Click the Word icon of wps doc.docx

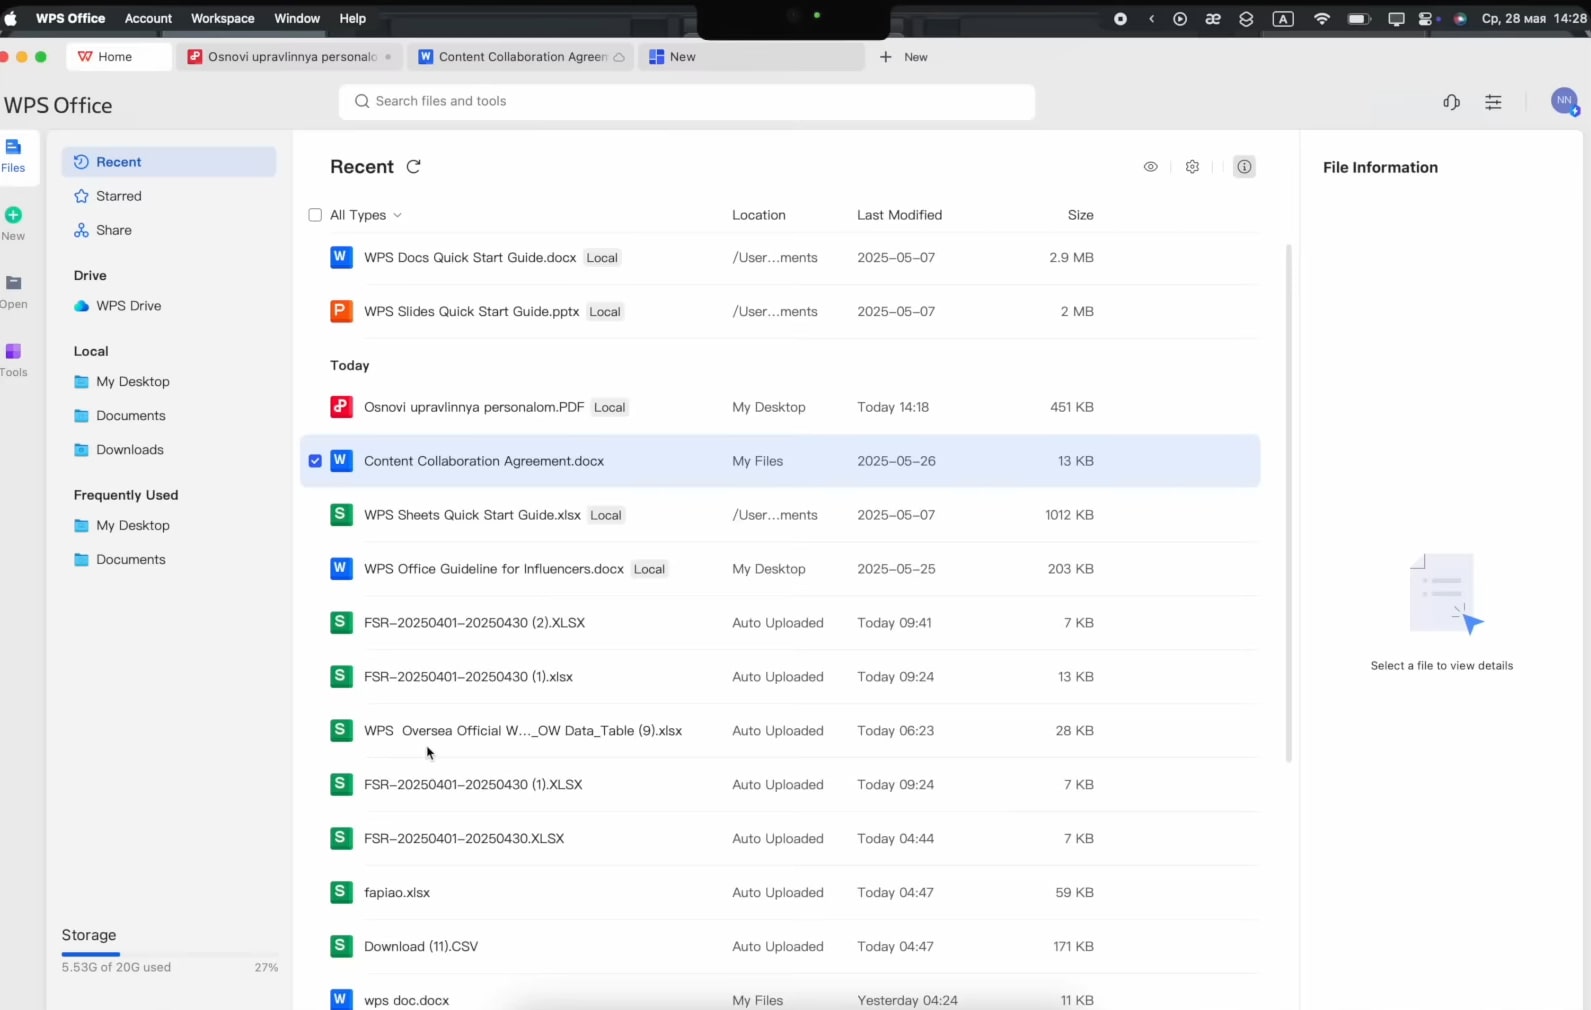click(x=341, y=999)
